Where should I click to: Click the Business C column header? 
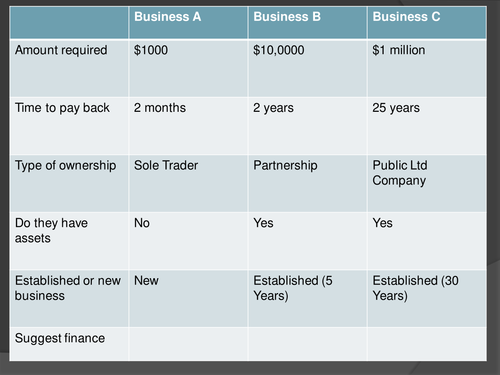tap(427, 22)
